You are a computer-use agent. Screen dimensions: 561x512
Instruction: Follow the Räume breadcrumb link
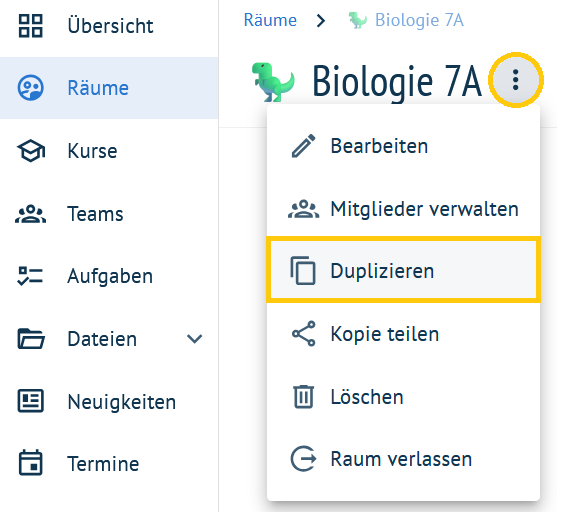pos(270,20)
